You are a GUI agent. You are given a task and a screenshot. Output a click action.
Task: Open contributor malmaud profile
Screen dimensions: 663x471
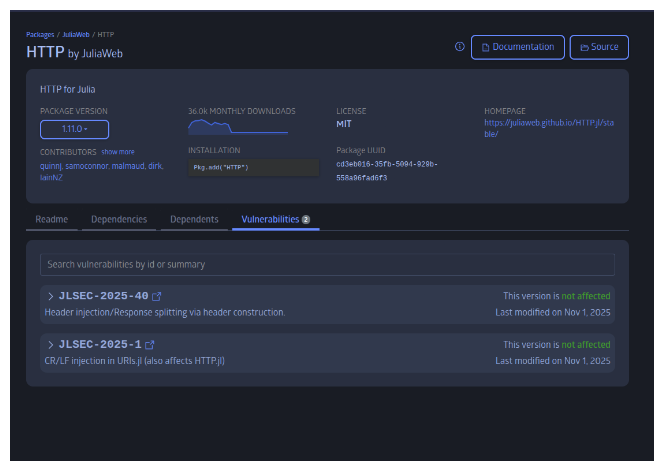click(x=129, y=166)
